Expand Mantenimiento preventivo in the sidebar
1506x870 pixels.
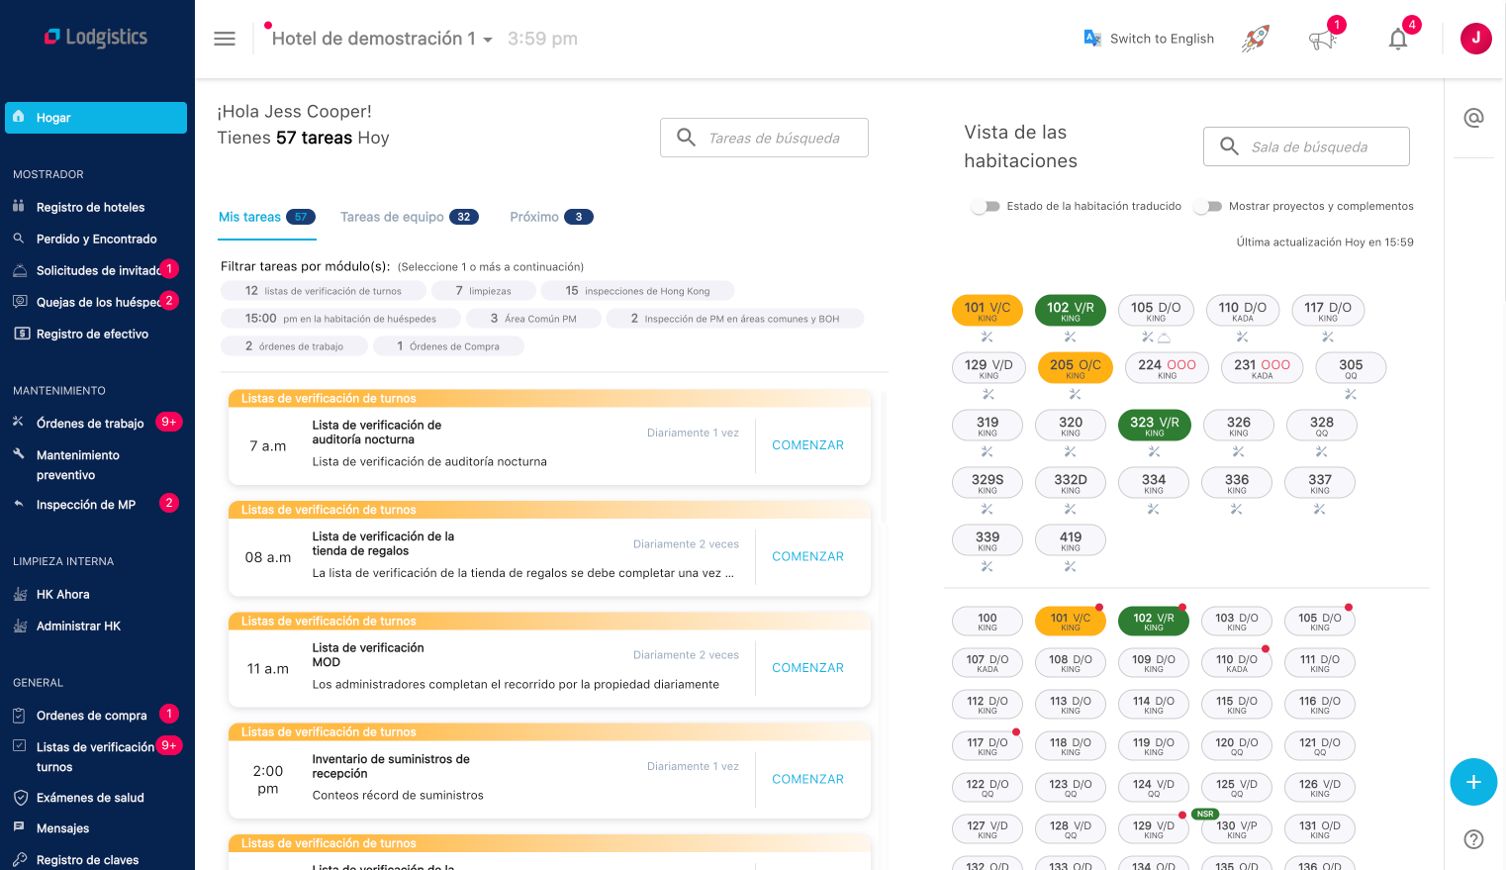(x=78, y=465)
